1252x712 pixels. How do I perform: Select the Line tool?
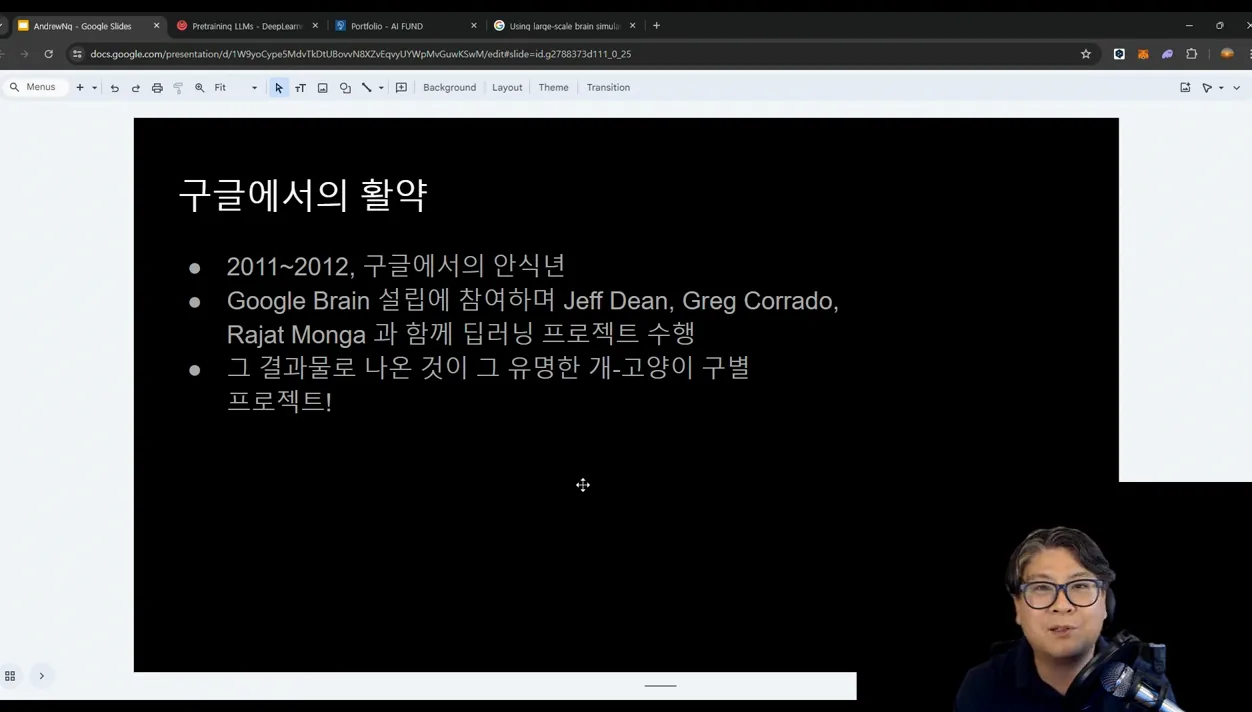367,88
